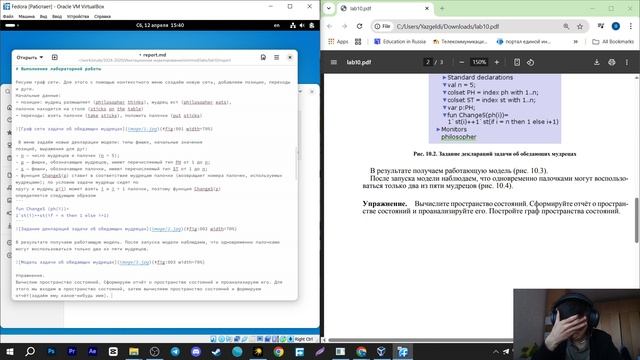Reload the page in Chrome
640x360 pixels.
(359, 26)
